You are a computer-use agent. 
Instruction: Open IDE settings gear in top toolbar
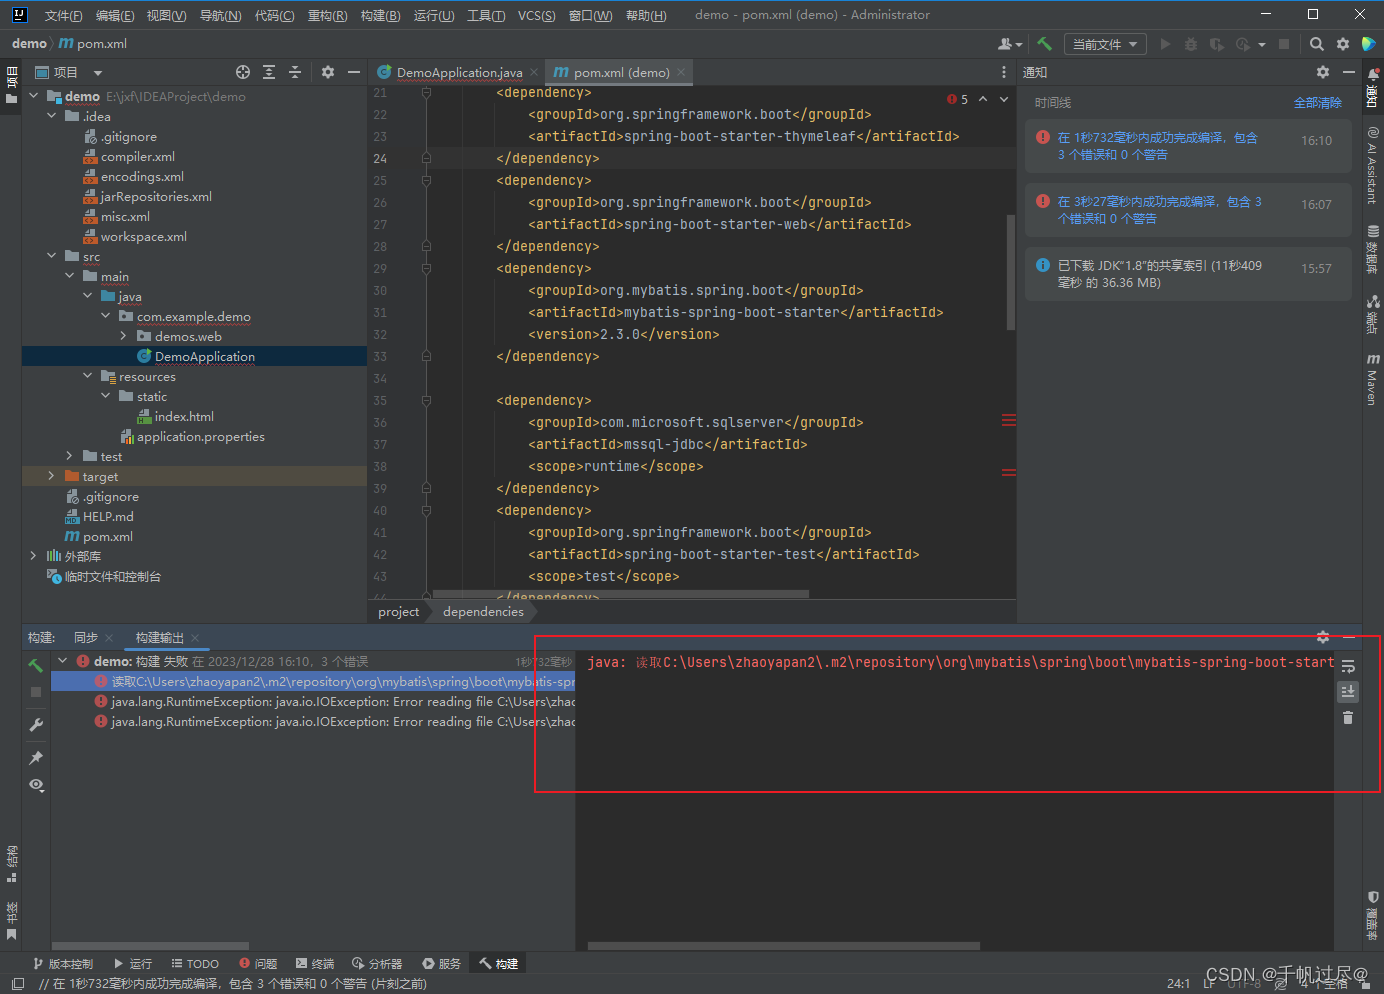(x=1343, y=44)
